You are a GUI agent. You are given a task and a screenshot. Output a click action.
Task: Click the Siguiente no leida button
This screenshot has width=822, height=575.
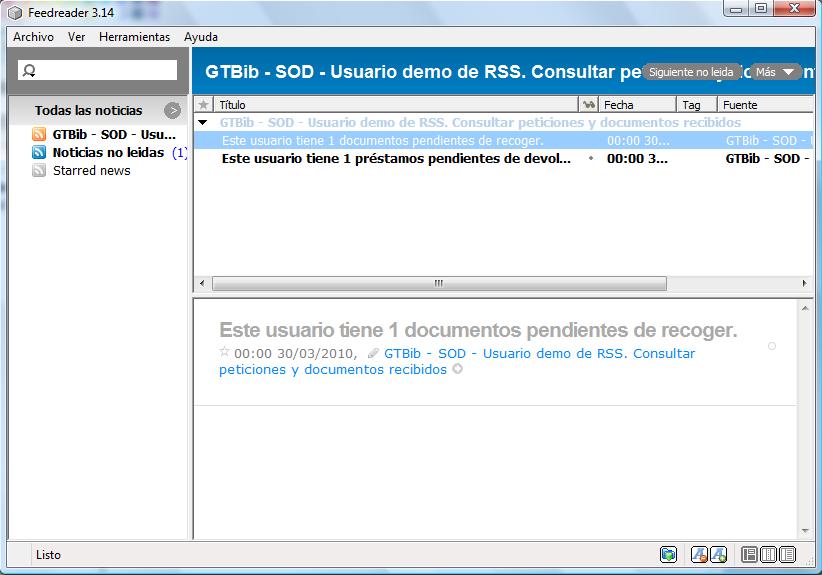(x=691, y=72)
